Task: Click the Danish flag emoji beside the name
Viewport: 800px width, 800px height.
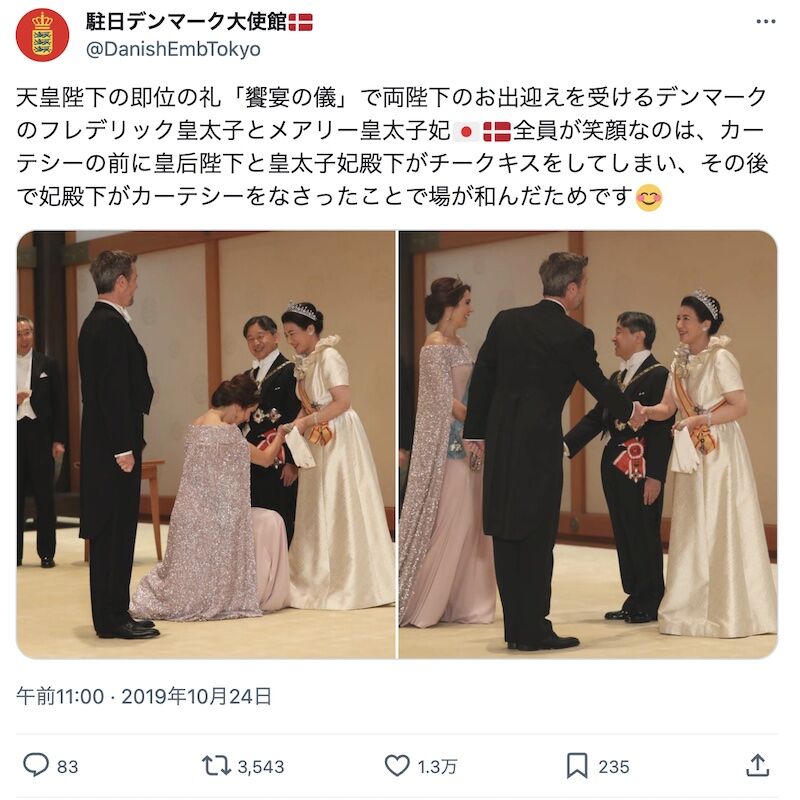Action: coord(300,22)
